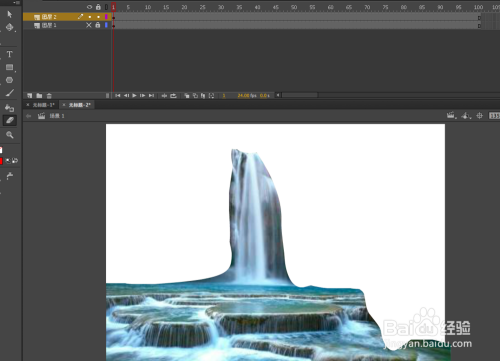Delete layer with the trash icon

point(49,96)
